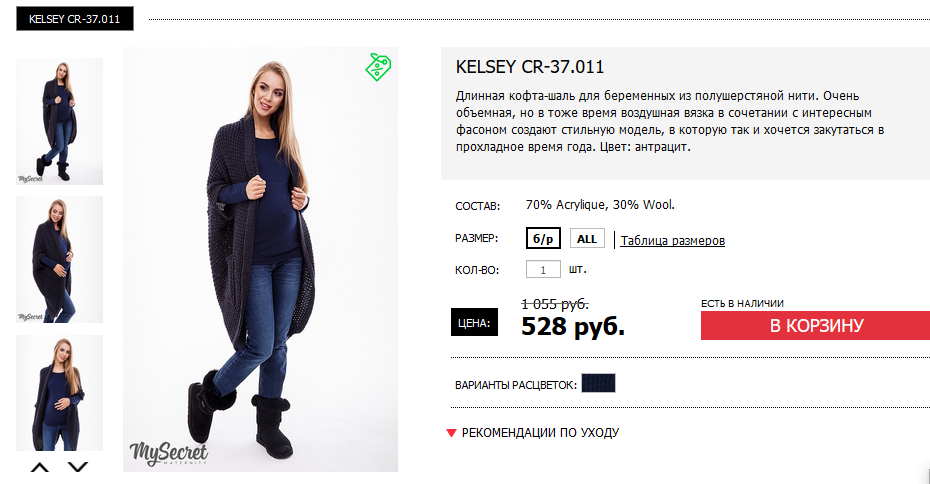Screen dimensions: 930x484
Task: Open first thumbnail of full-length pose
Action: pyautogui.click(x=59, y=121)
